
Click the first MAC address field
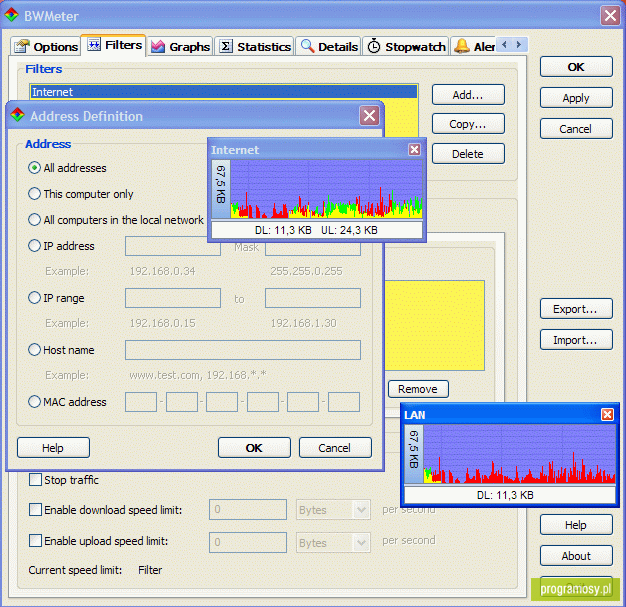click(x=141, y=402)
